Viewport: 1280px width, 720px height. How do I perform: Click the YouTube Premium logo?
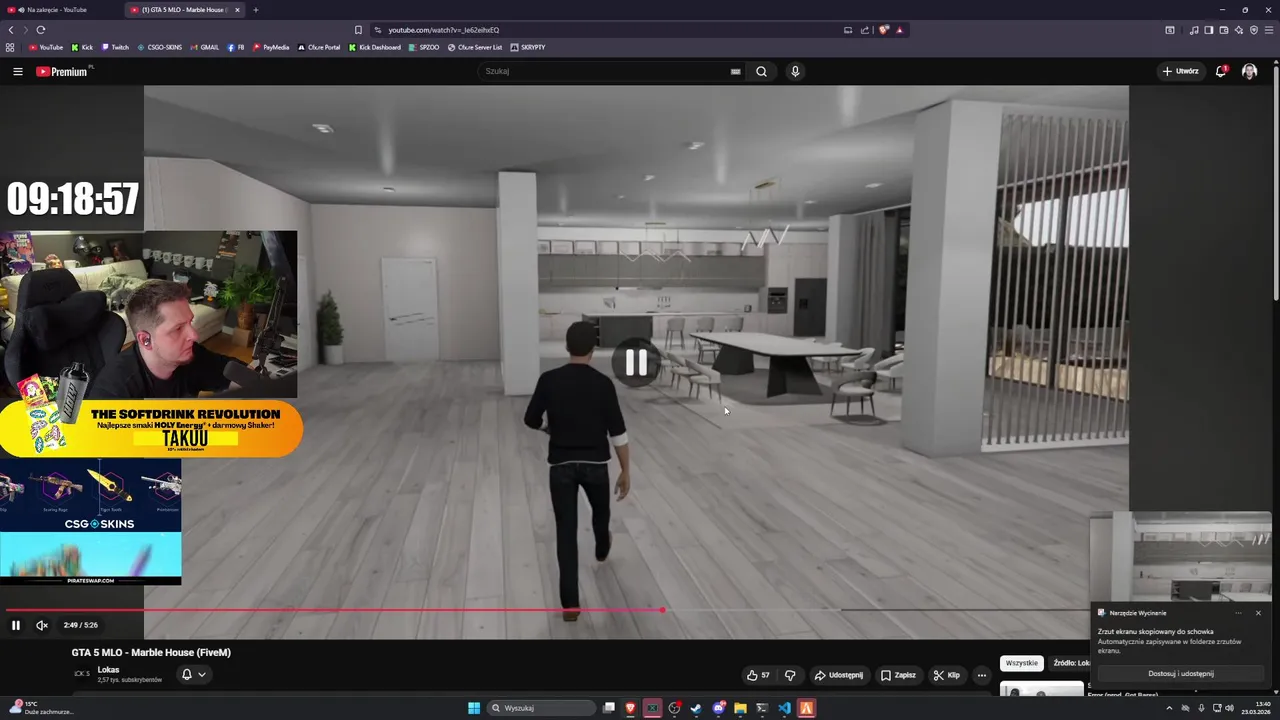tap(62, 71)
